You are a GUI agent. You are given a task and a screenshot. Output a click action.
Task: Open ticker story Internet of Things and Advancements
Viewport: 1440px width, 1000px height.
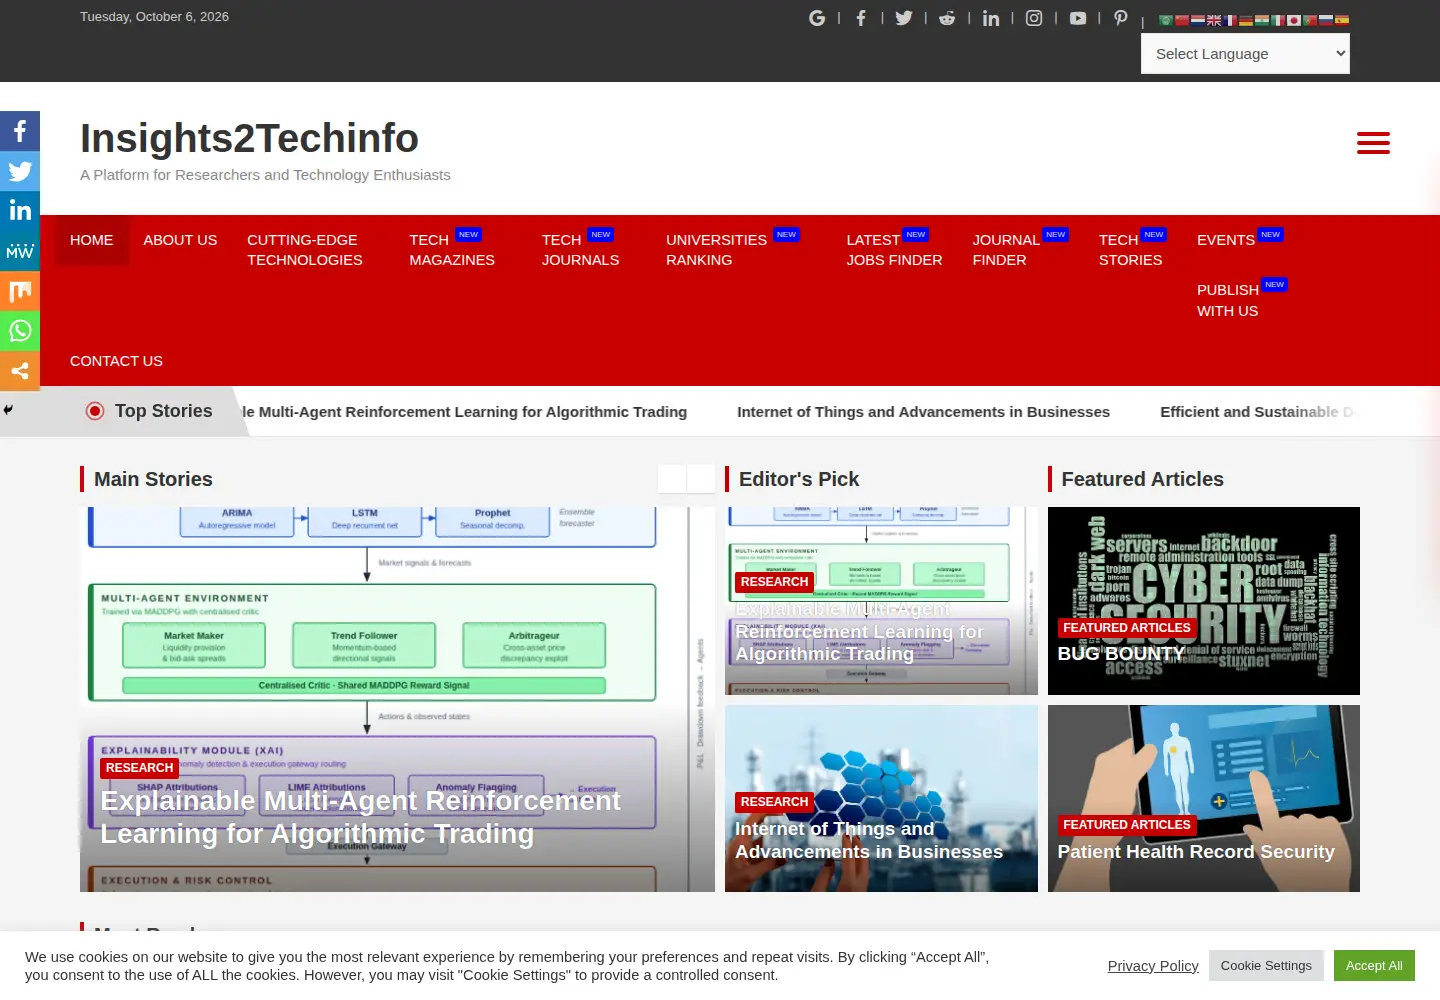(x=923, y=412)
